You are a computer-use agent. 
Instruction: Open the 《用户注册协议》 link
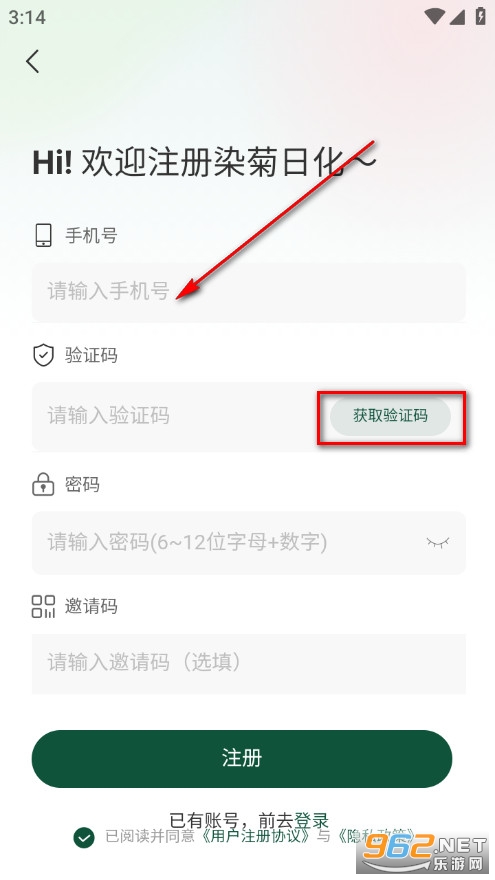tap(255, 836)
